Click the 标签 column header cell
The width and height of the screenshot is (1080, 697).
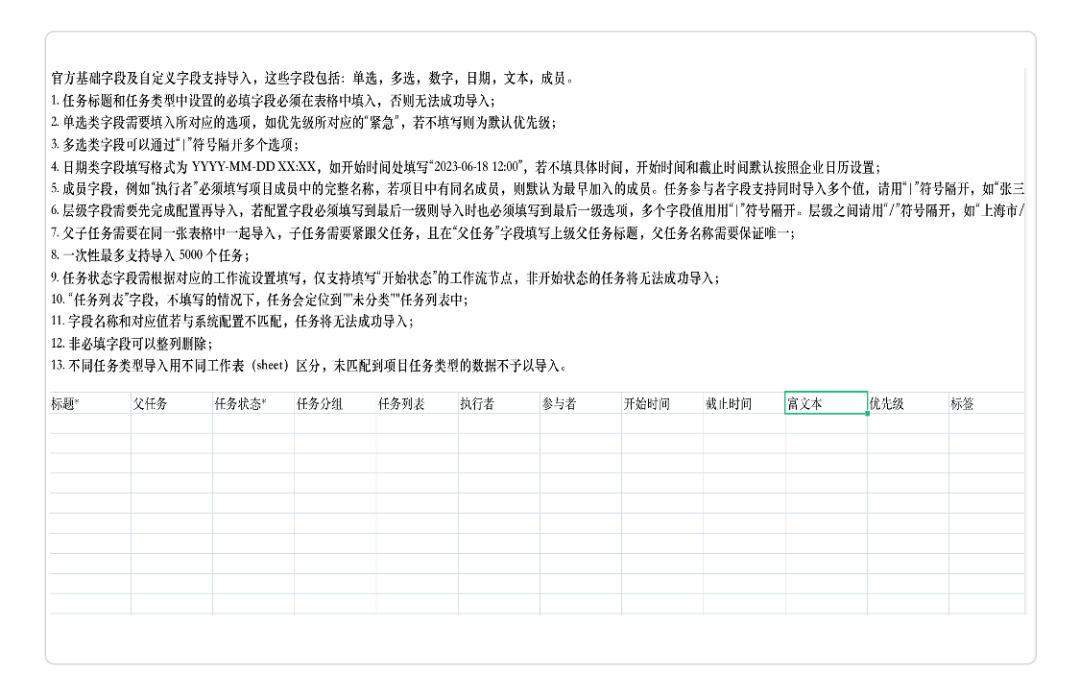tap(986, 404)
